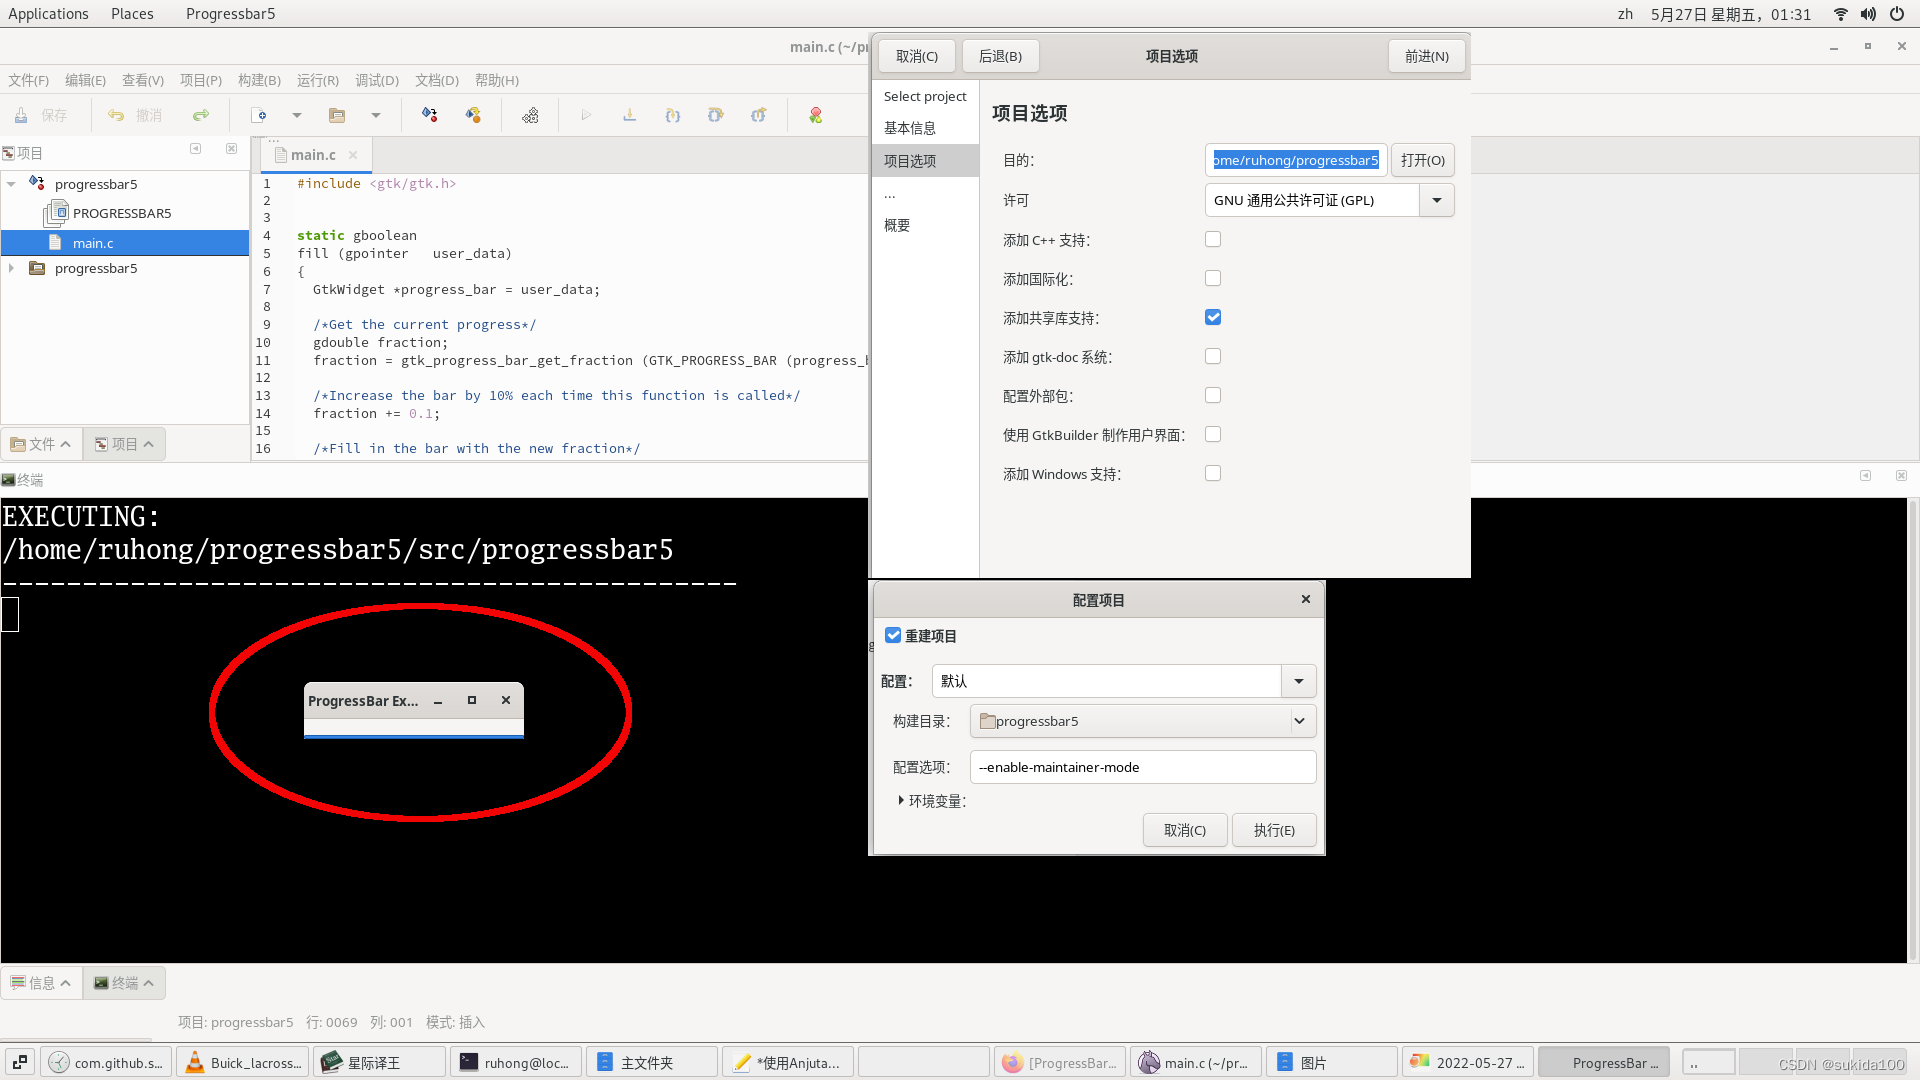Enable the 添加 C++ 支持 checkbox

[1213, 240]
